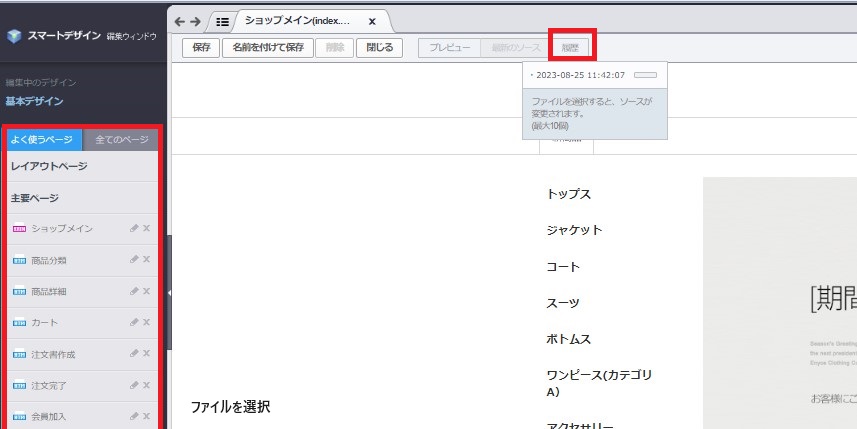Go forward with the right arrow icon
The height and width of the screenshot is (429, 857).
[x=195, y=22]
